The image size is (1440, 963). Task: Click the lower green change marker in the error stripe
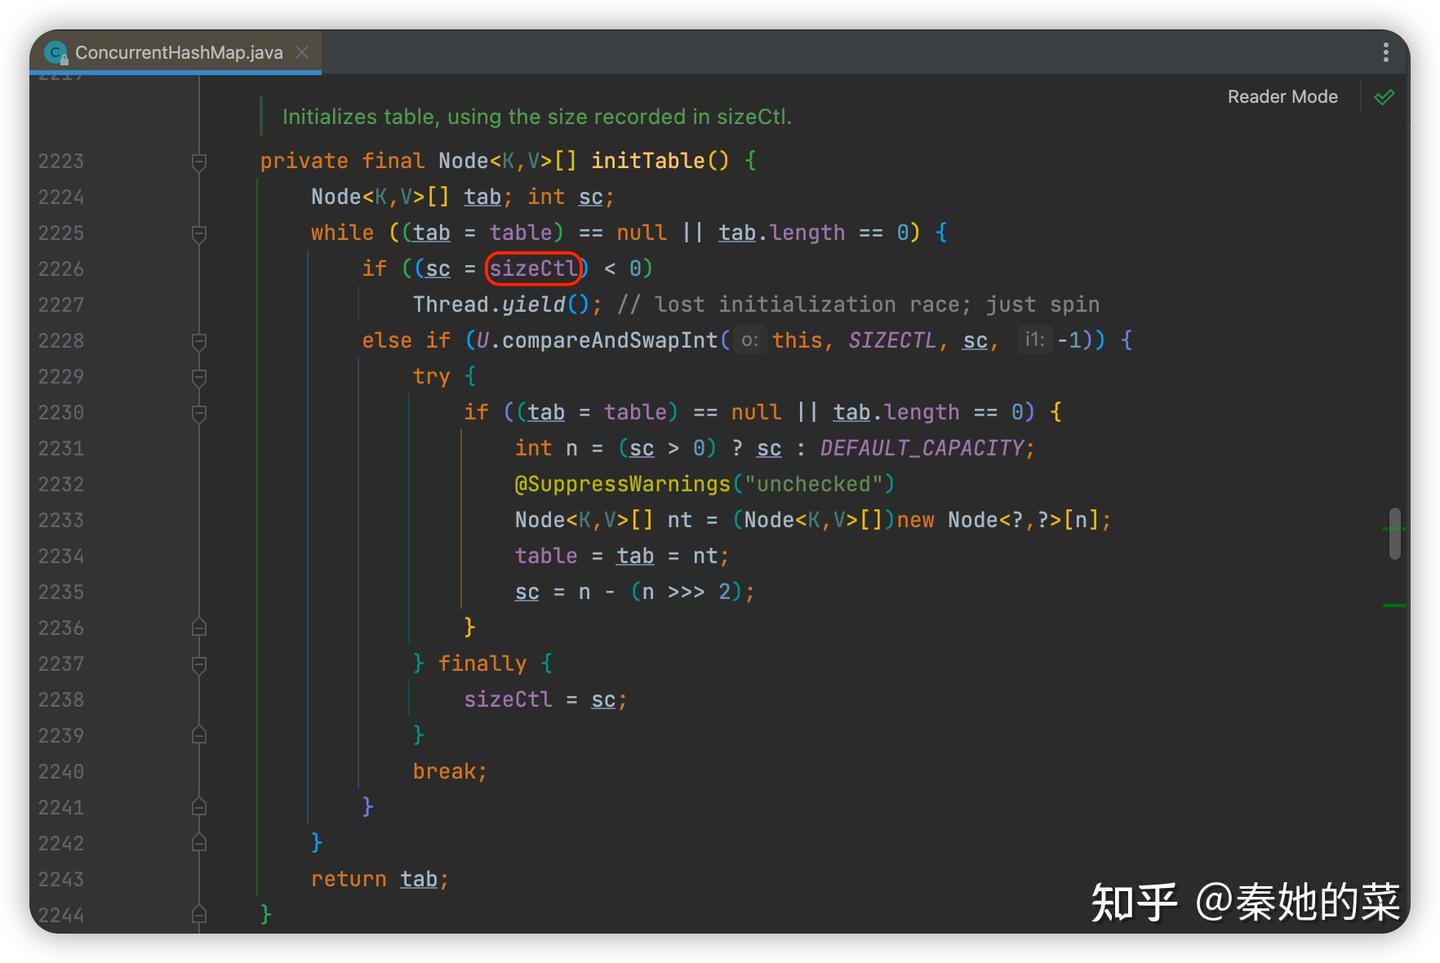[x=1394, y=604]
